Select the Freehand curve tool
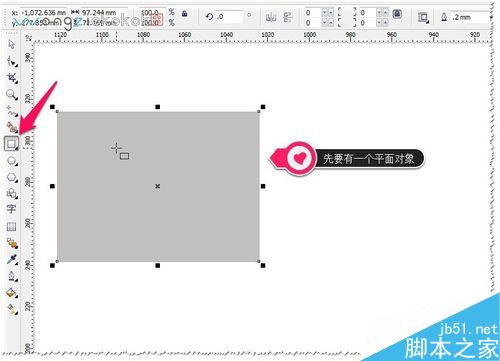This screenshot has width=500, height=361. point(12,111)
